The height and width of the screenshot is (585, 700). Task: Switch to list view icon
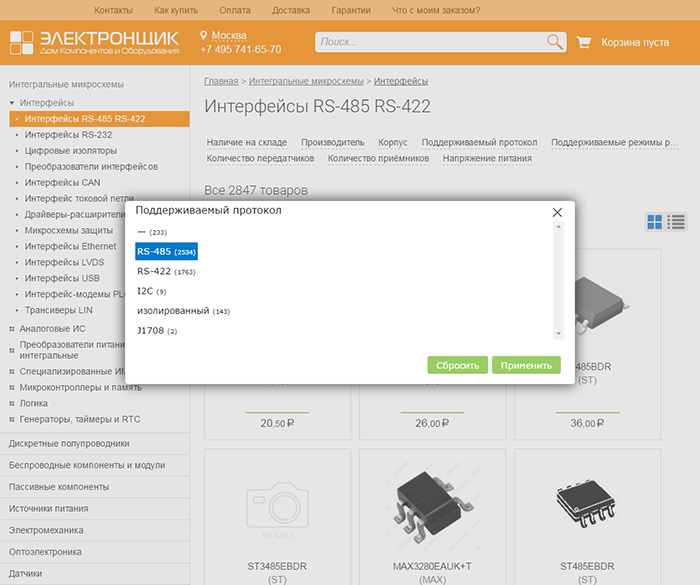click(676, 221)
